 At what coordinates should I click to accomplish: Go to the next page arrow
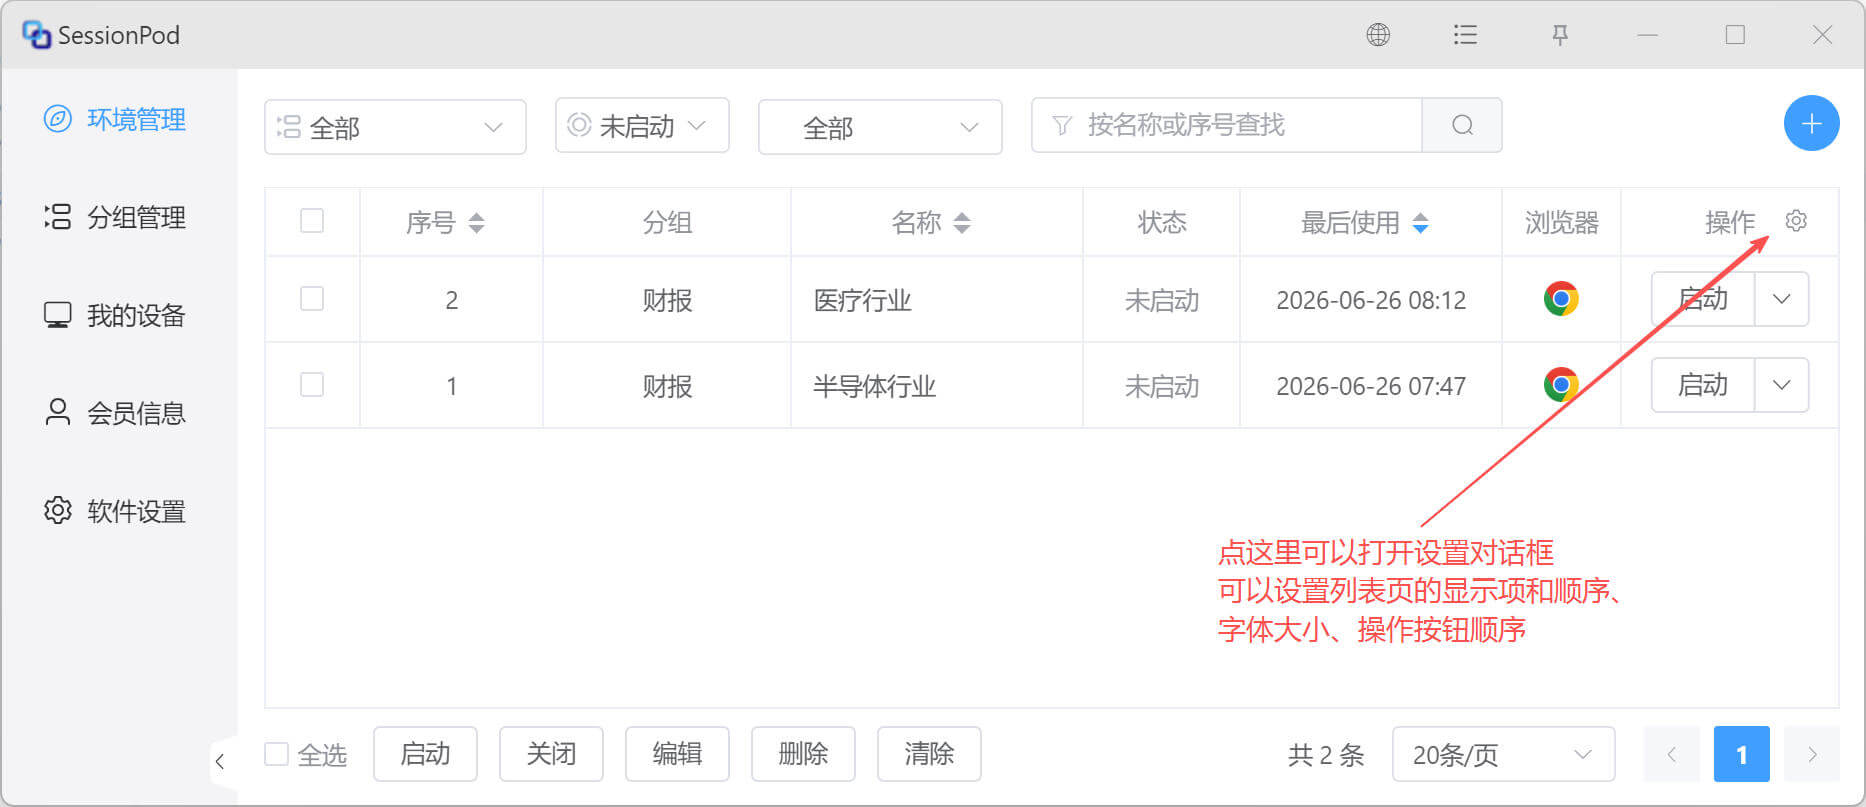click(x=1812, y=754)
